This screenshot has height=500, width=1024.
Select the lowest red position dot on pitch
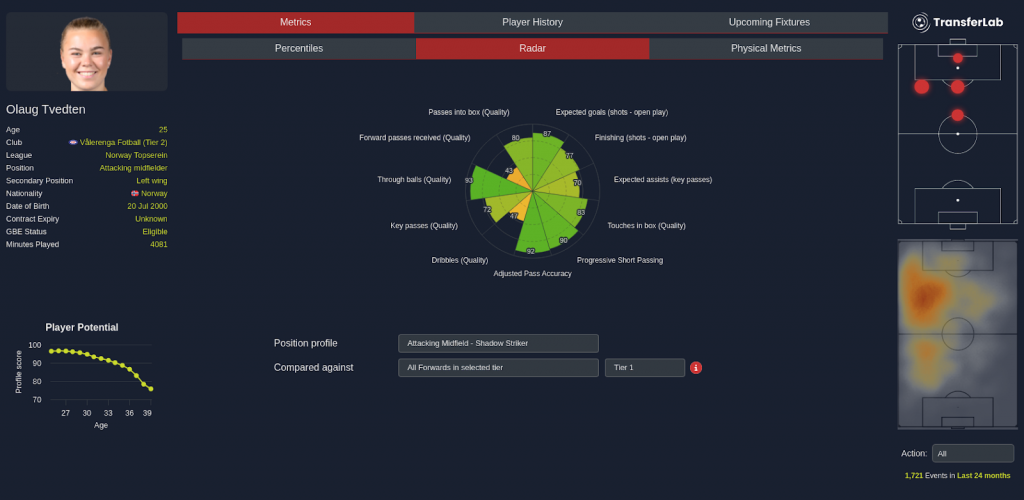coord(958,115)
